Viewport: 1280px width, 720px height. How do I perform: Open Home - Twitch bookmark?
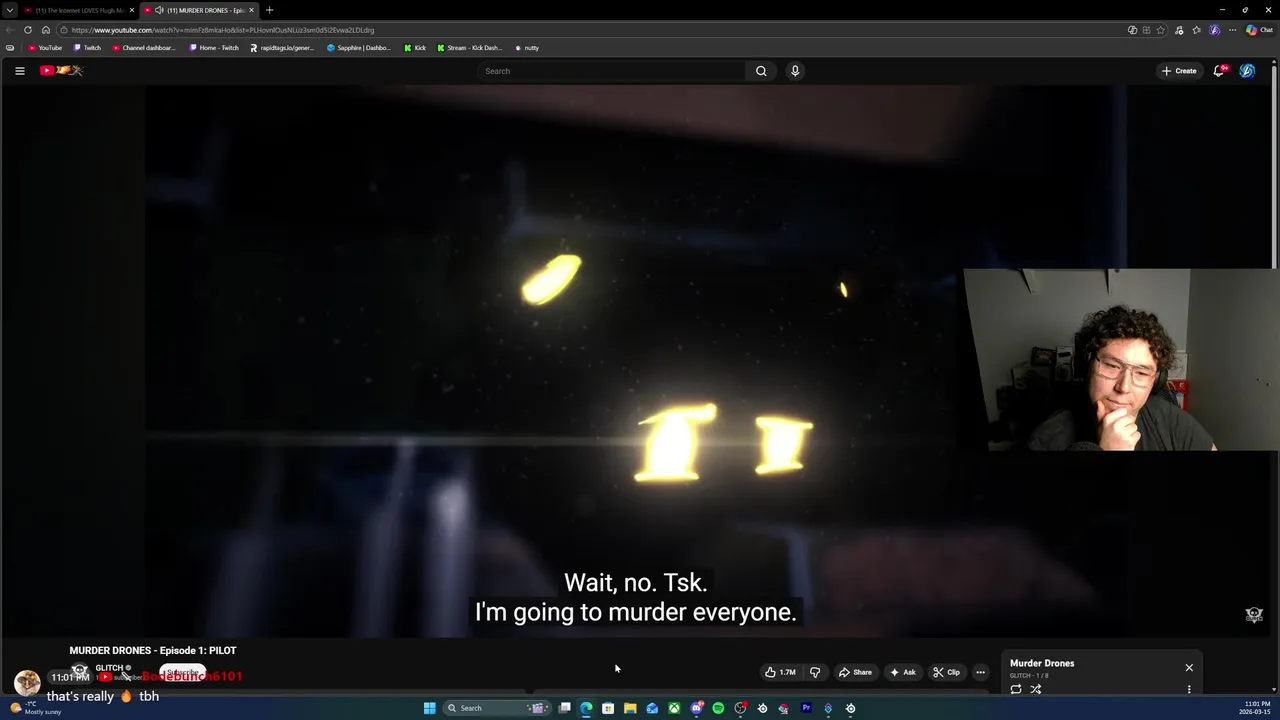pyautogui.click(x=214, y=48)
